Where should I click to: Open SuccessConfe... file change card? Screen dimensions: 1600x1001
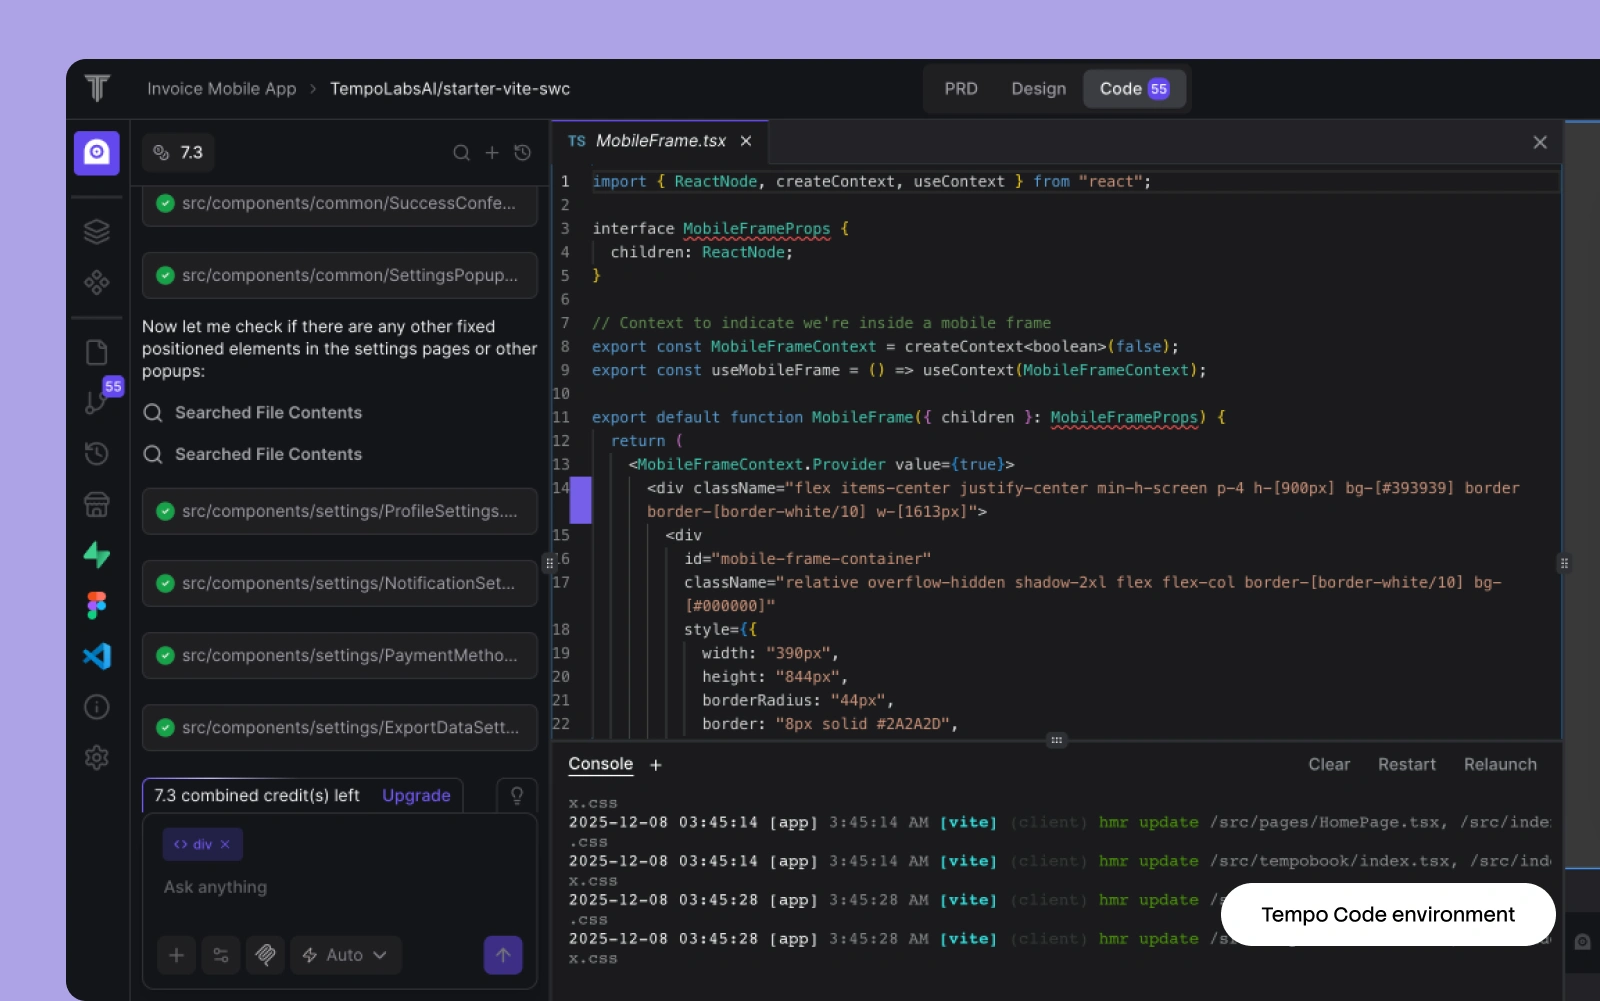click(340, 204)
